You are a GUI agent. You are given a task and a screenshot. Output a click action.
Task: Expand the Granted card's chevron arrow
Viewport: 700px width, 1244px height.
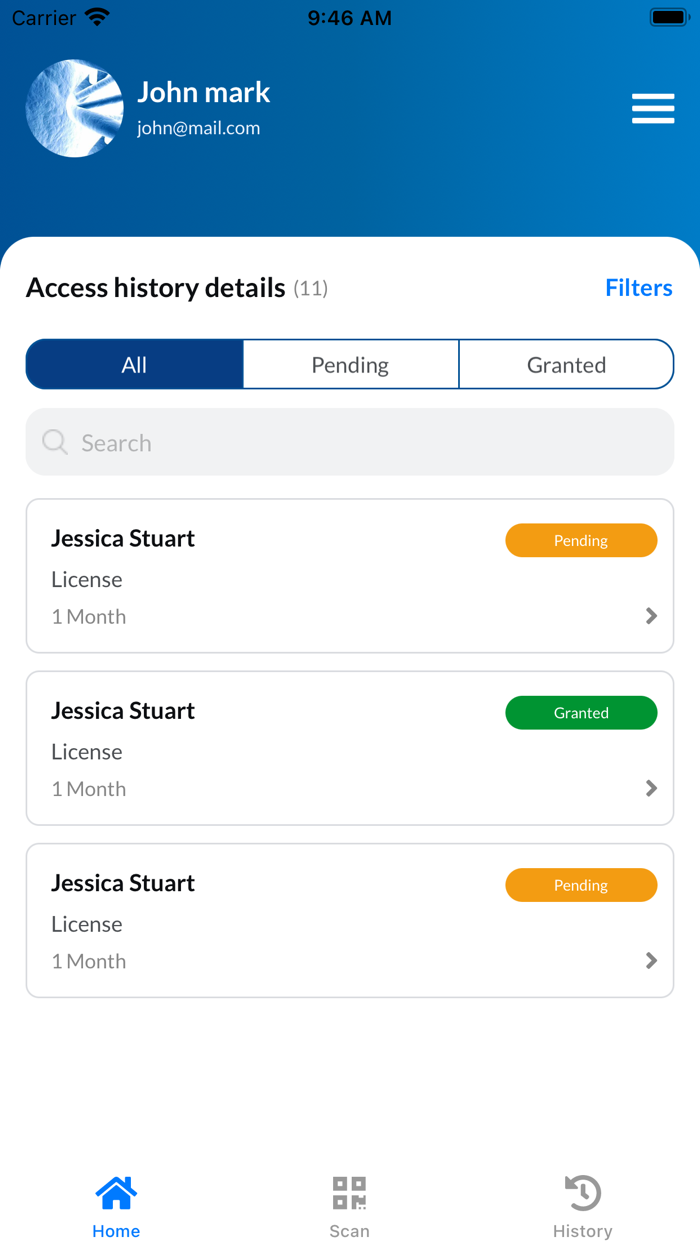[651, 789]
